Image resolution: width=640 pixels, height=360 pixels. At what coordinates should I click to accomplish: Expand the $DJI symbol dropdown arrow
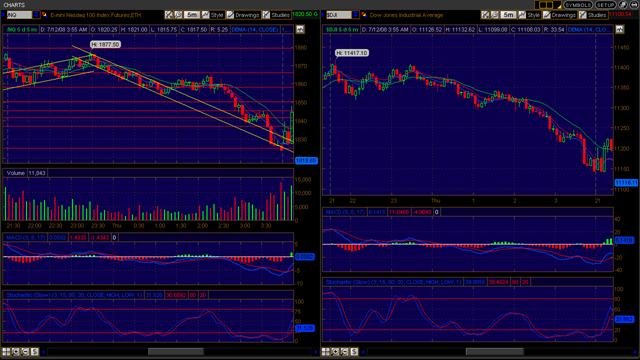(355, 15)
